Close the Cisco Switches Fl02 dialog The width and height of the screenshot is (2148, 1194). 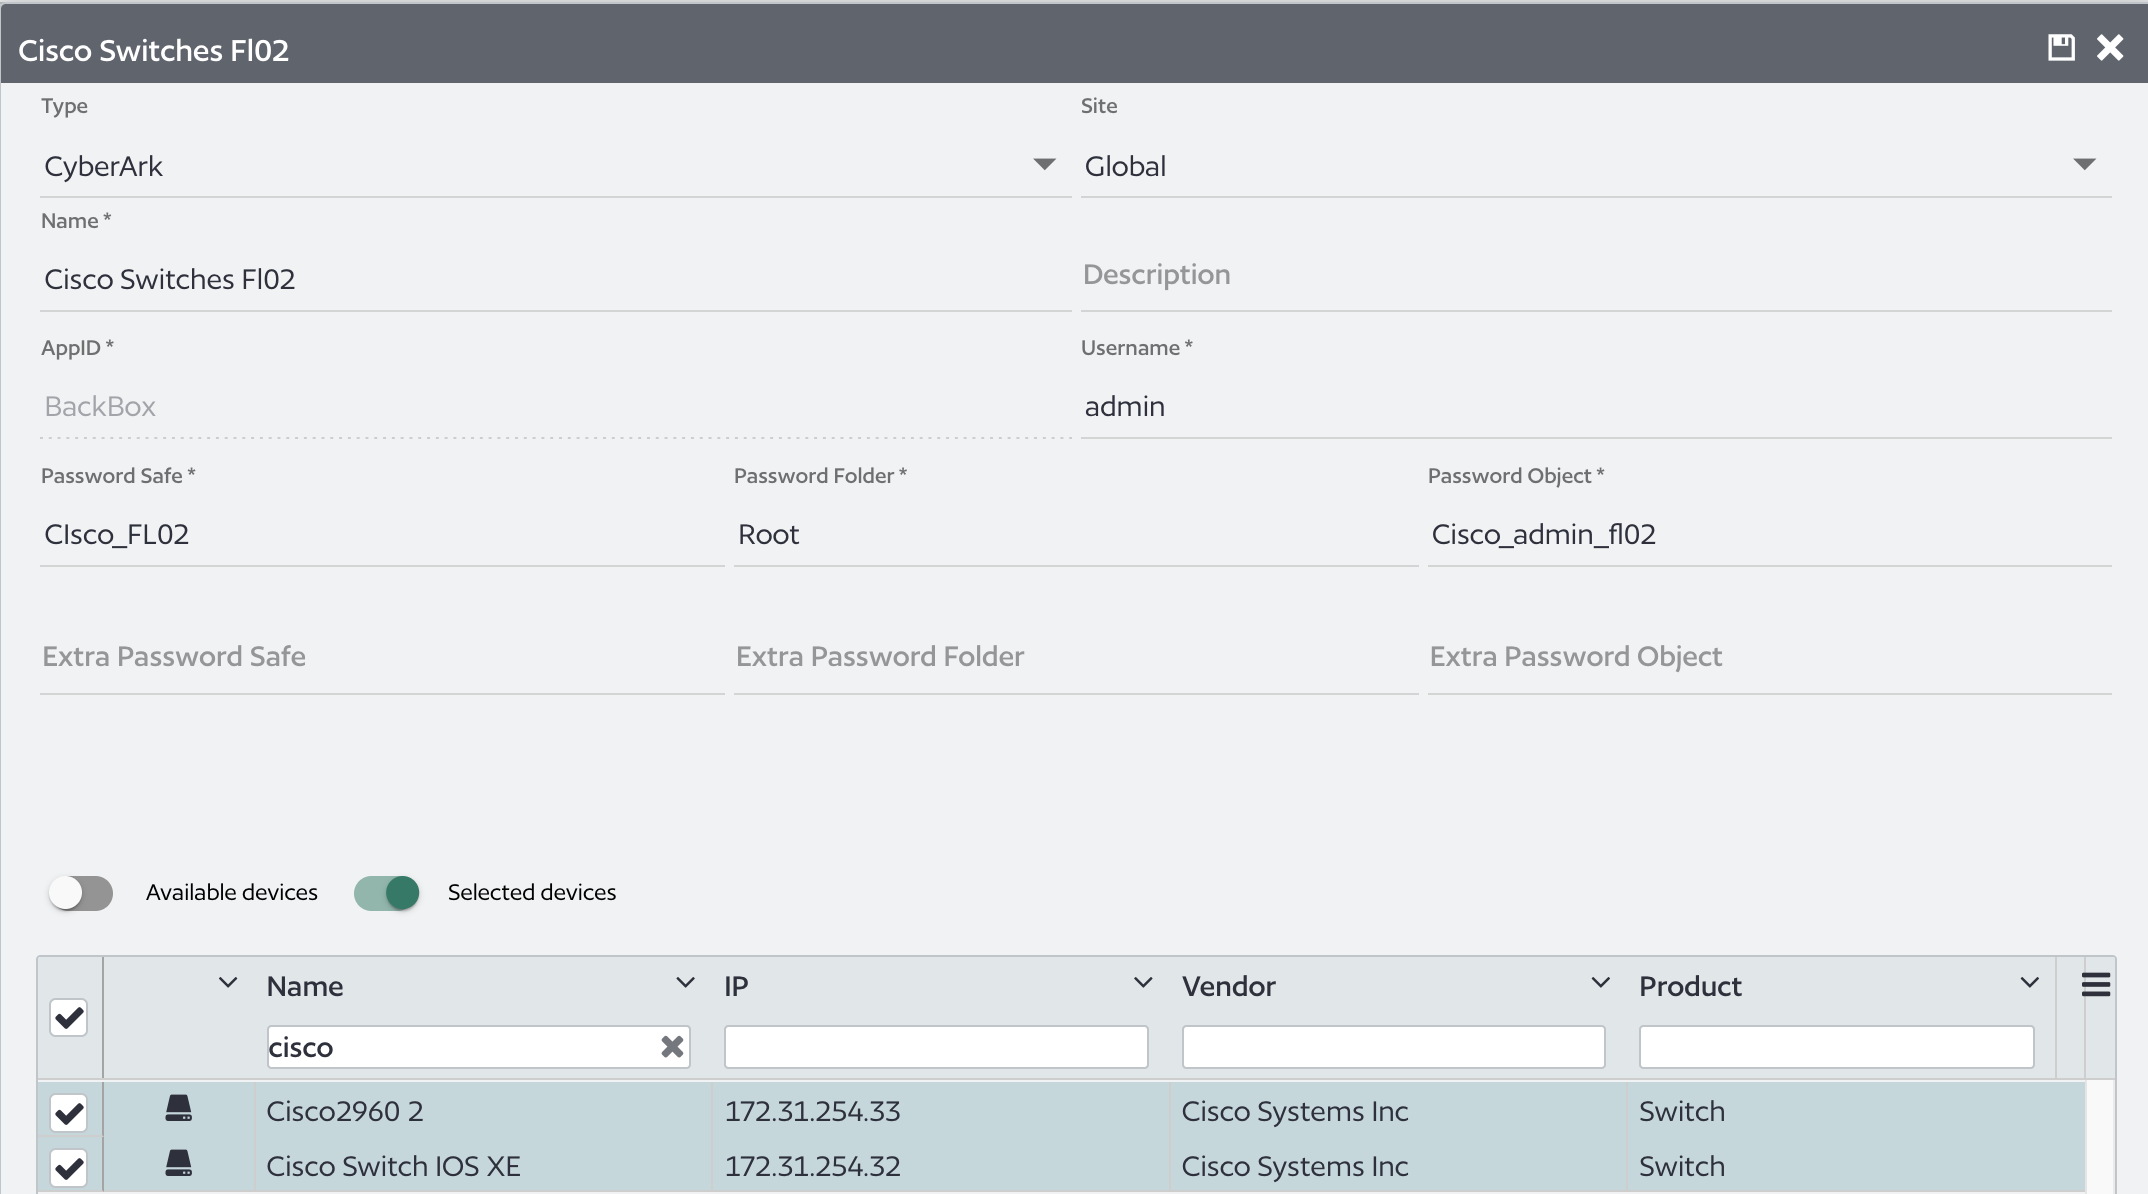point(2110,47)
